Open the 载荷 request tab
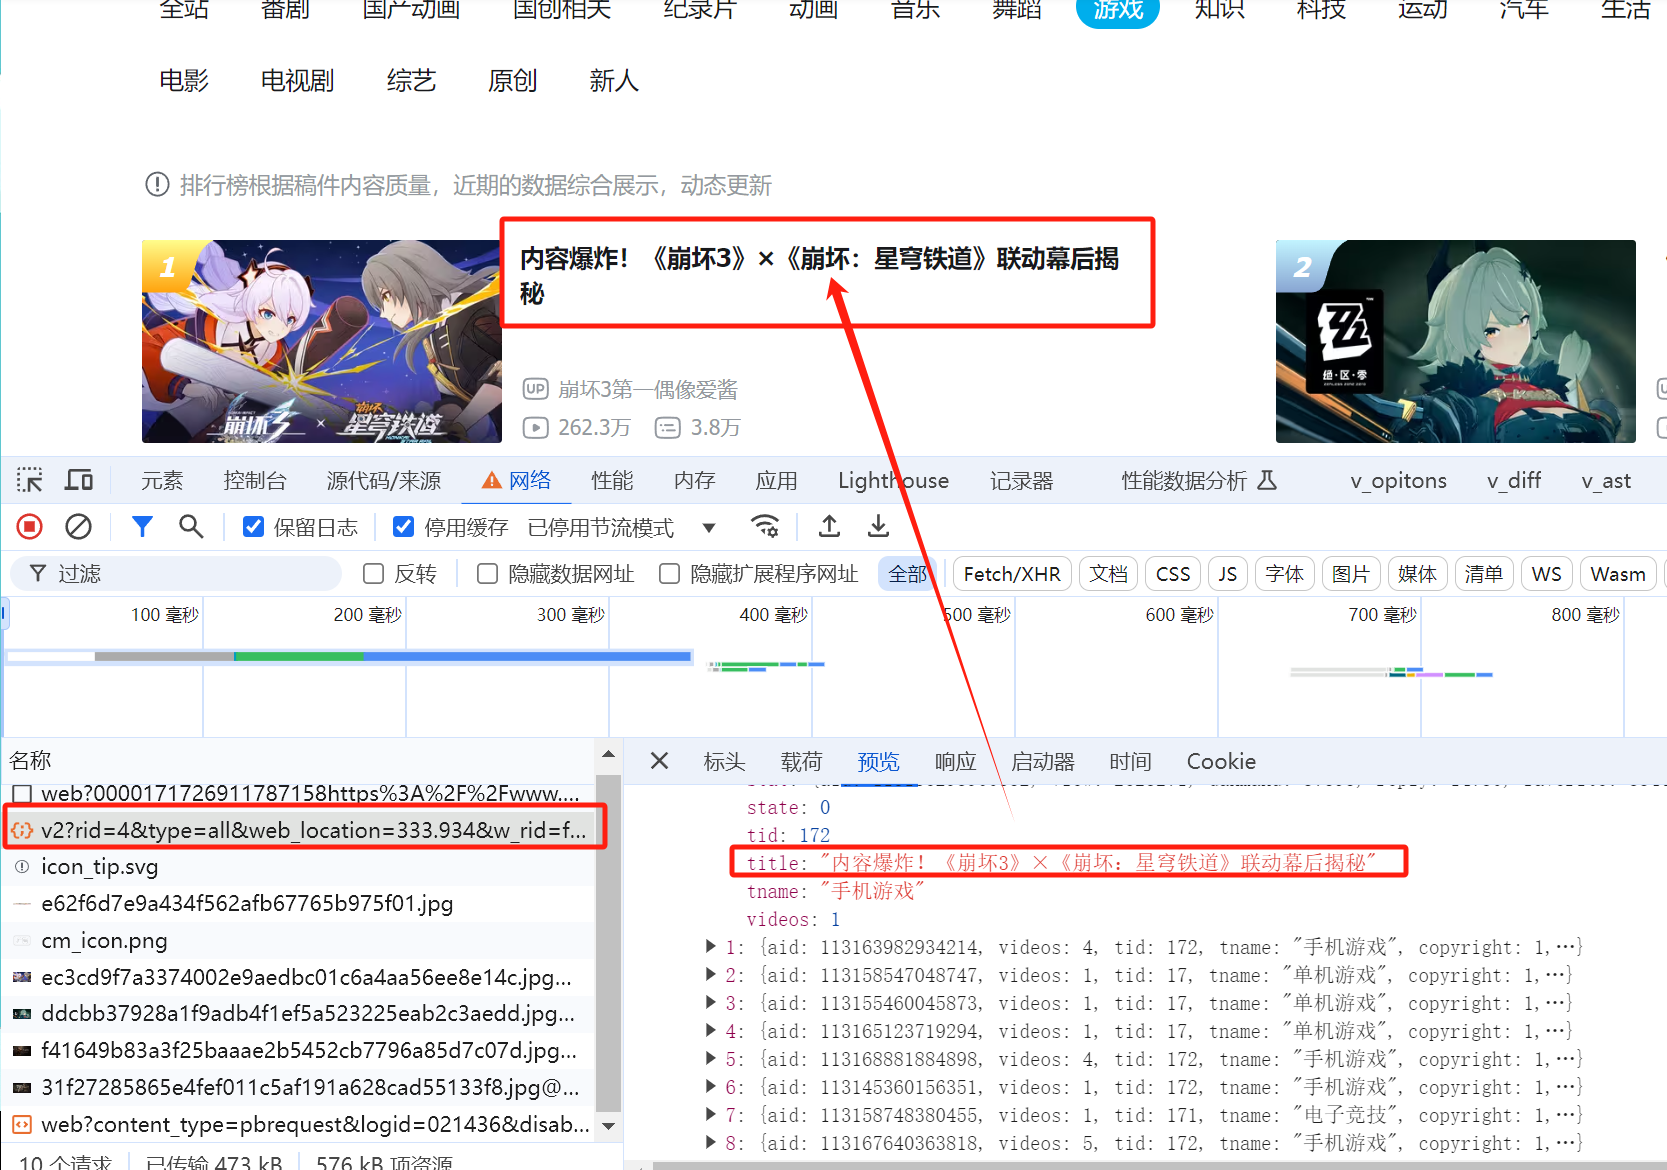 click(802, 762)
